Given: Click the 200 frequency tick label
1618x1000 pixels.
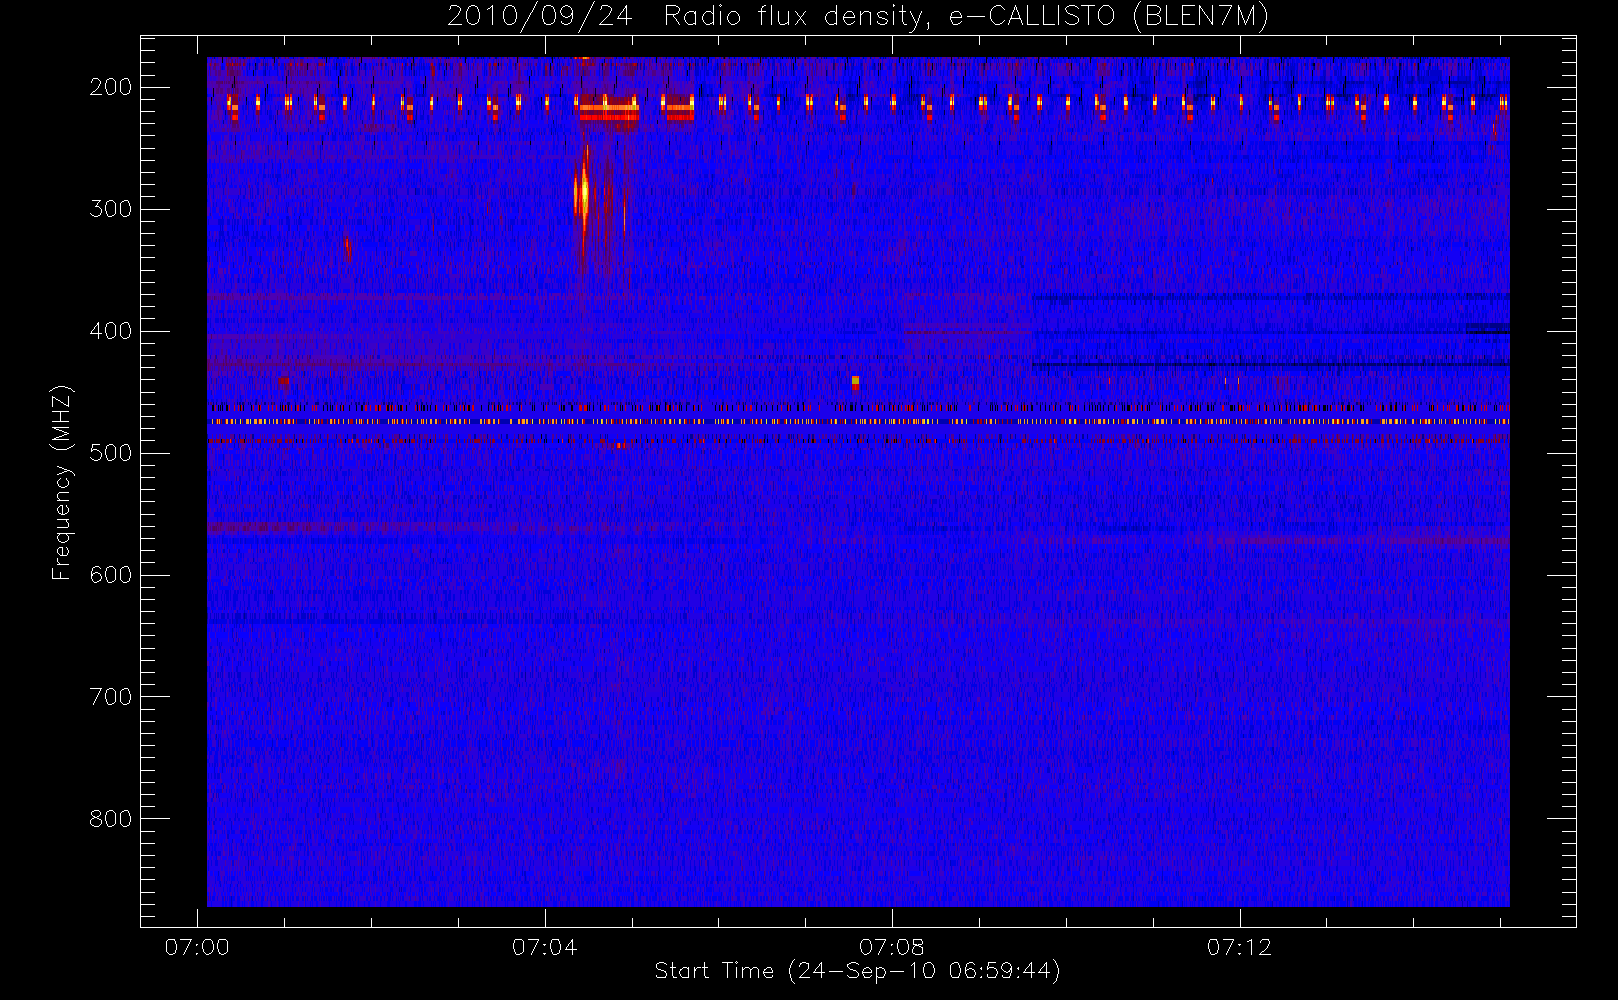Looking at the screenshot, I should click(110, 87).
